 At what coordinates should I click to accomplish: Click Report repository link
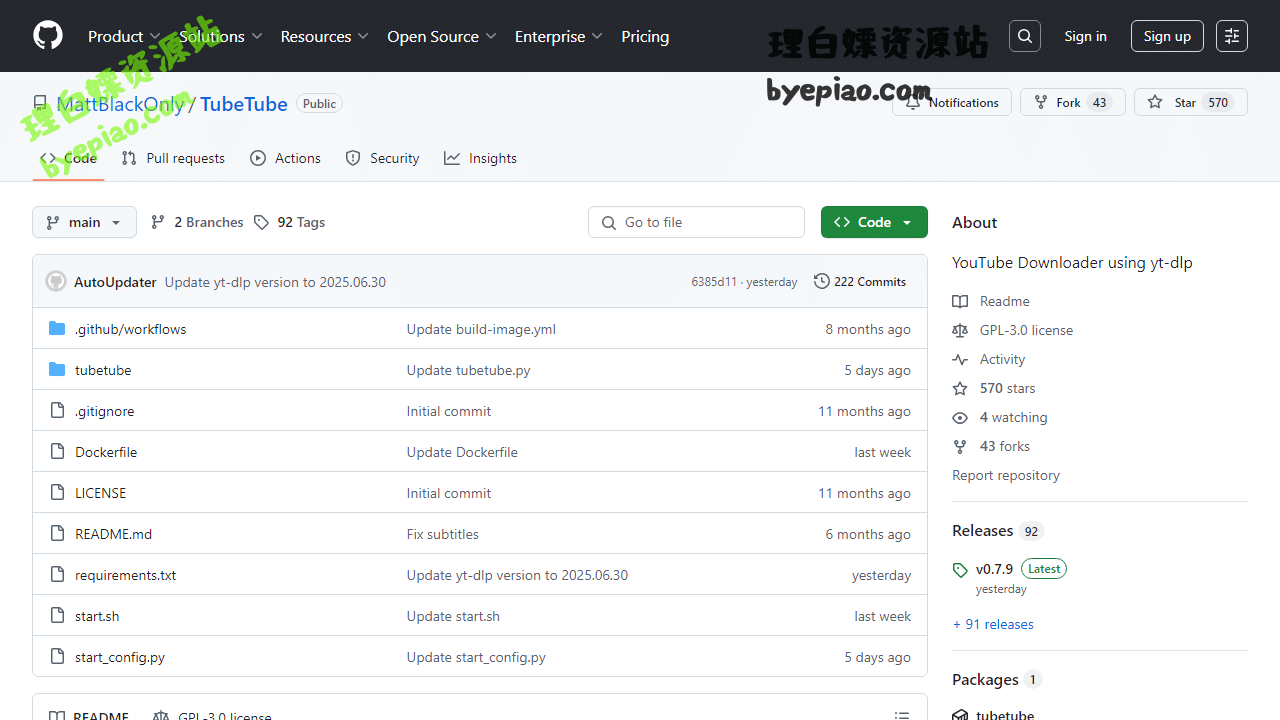coord(1006,475)
